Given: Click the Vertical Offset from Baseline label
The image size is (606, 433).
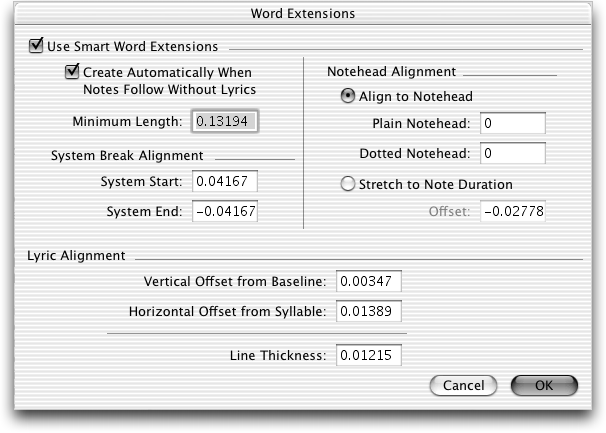Looking at the screenshot, I should coord(235,281).
